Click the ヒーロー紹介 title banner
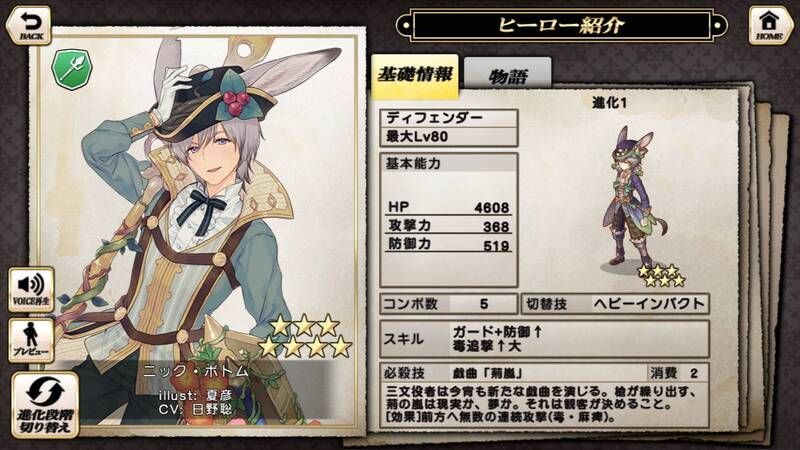Image resolution: width=800 pixels, height=450 pixels. tap(561, 24)
